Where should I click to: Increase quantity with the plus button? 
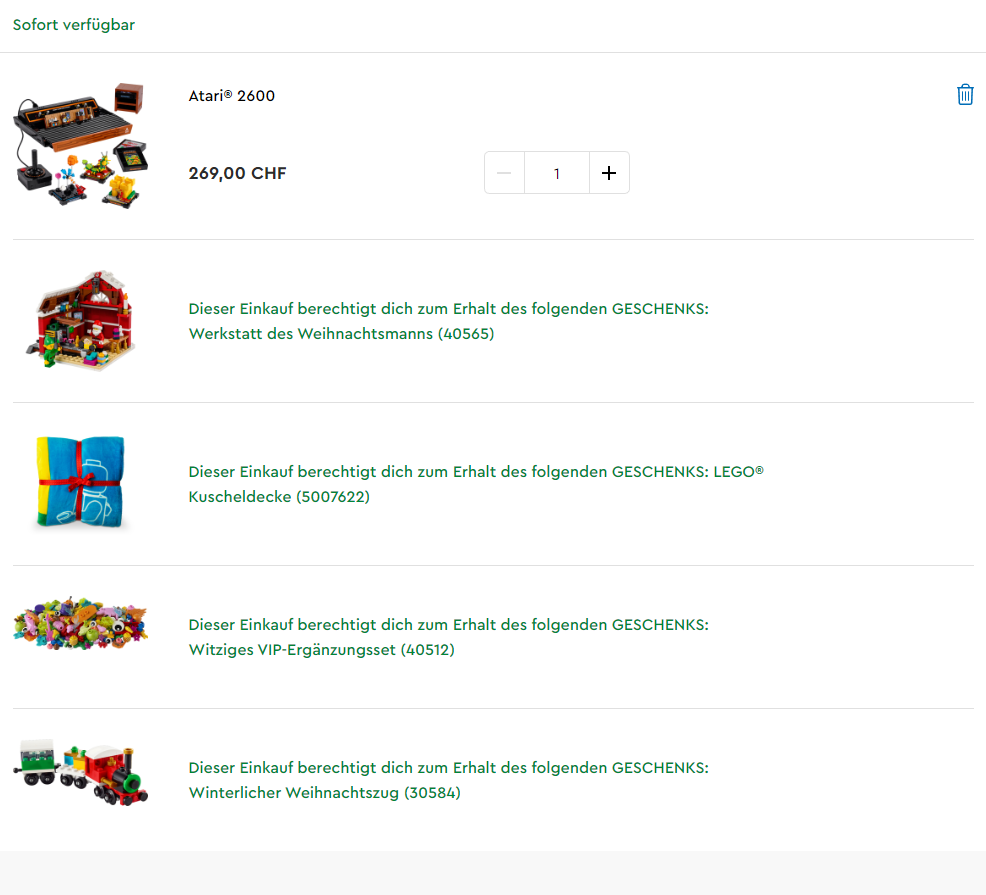609,173
